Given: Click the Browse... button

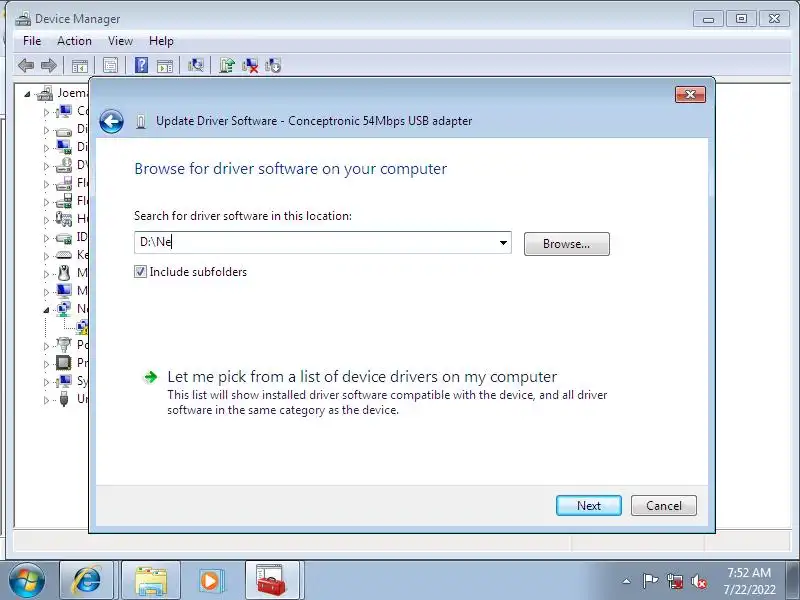Looking at the screenshot, I should pyautogui.click(x=566, y=244).
